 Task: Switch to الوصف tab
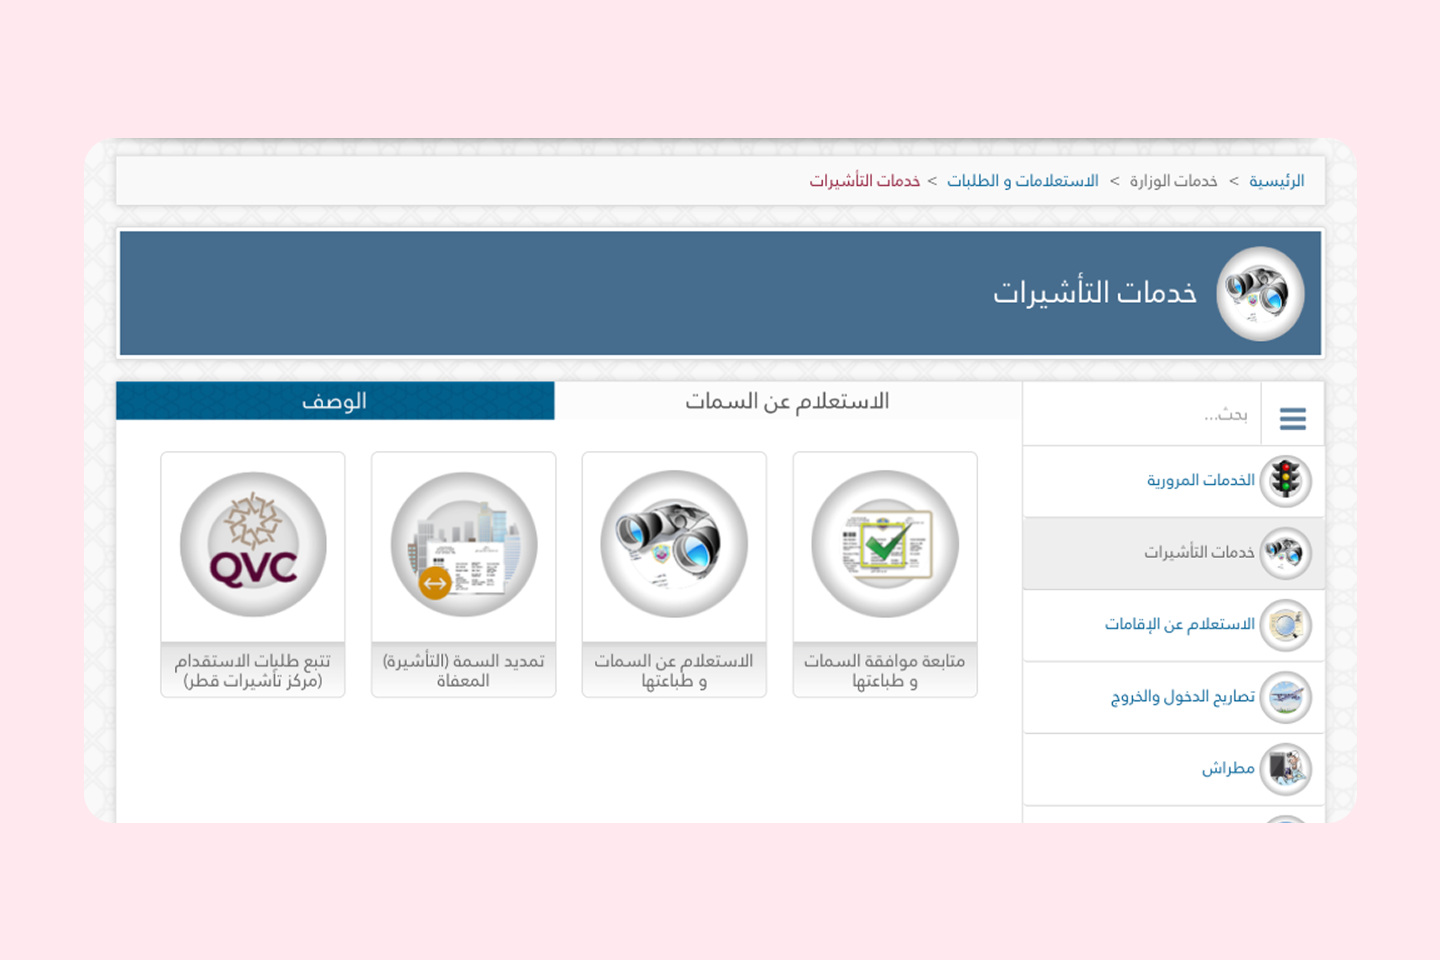point(335,401)
